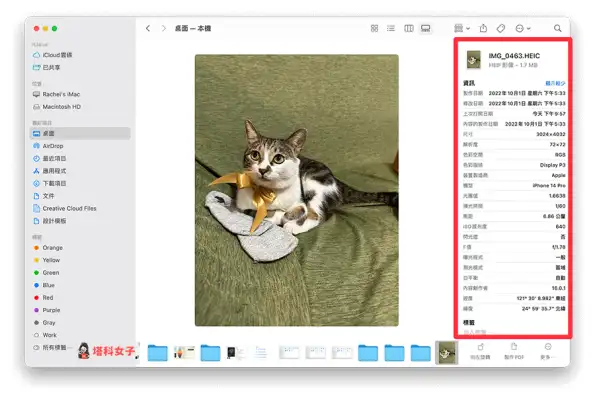This screenshot has width=595, height=400.
Task: Click the 640 ISO value
Action: coord(560,227)
